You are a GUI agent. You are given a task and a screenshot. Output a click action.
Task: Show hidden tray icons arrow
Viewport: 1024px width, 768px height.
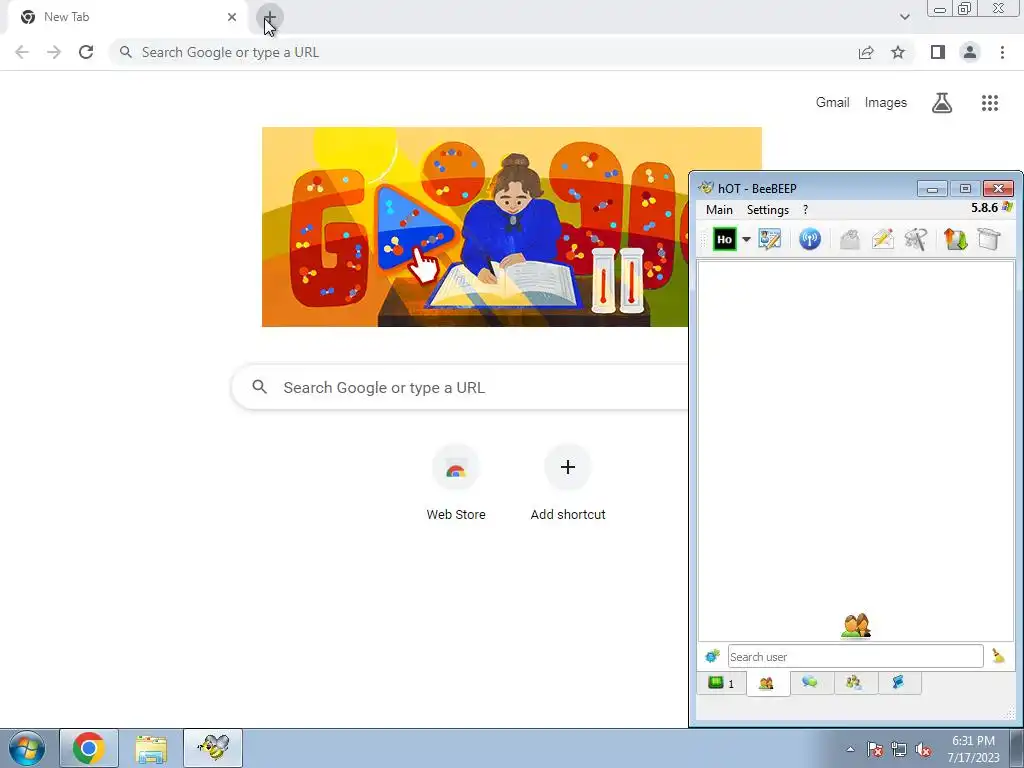click(850, 749)
